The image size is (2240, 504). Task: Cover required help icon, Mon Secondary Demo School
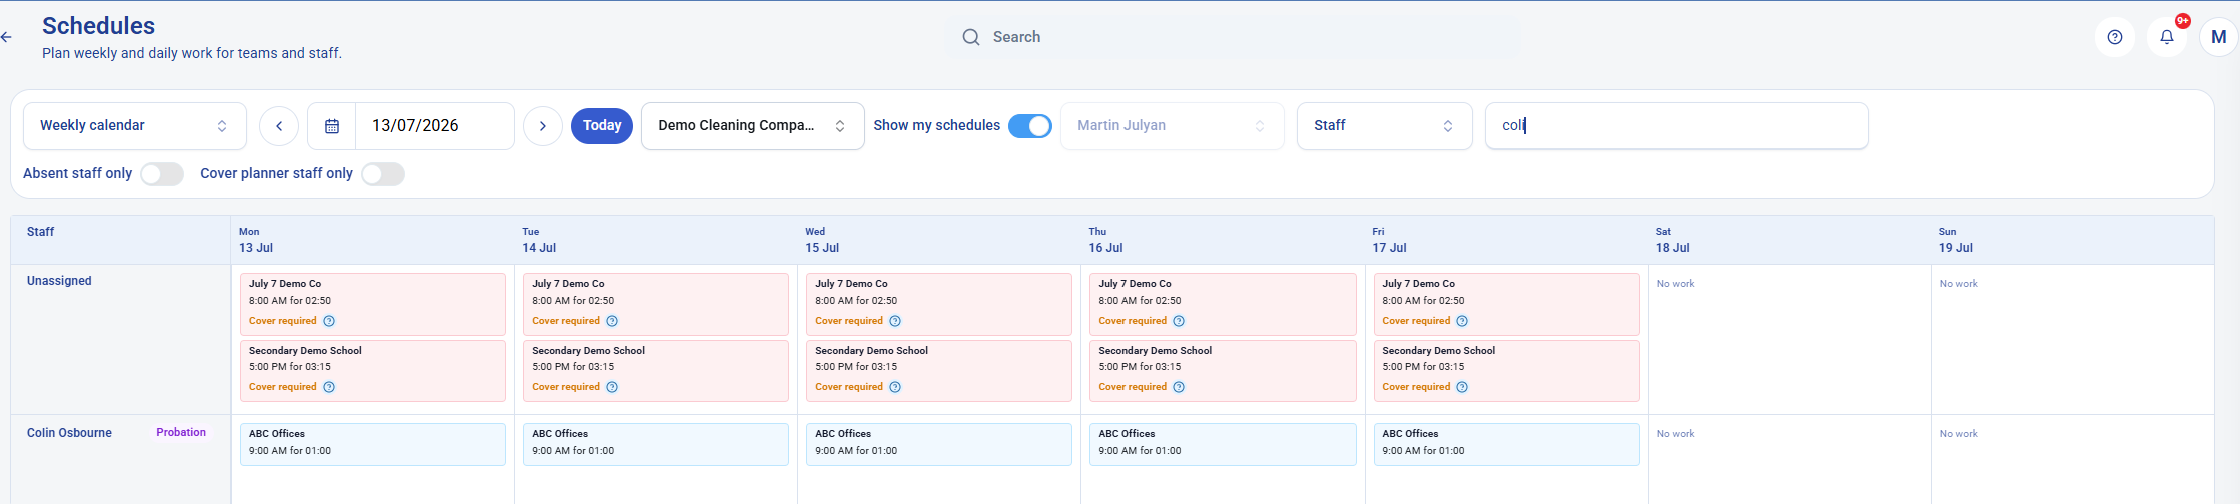tap(329, 387)
